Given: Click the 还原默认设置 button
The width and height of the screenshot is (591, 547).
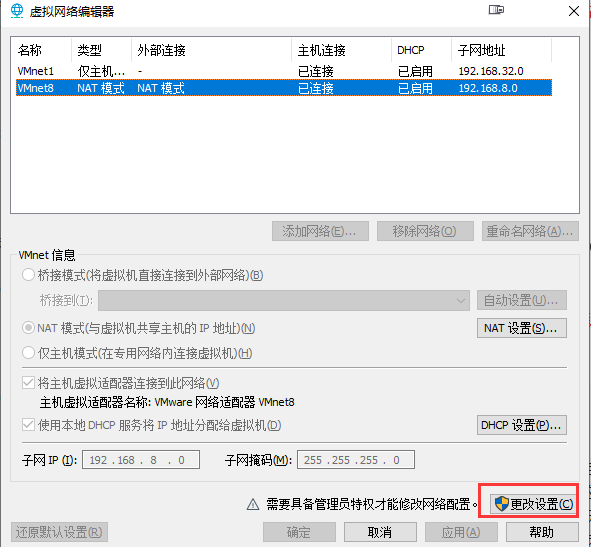Looking at the screenshot, I should (x=60, y=532).
